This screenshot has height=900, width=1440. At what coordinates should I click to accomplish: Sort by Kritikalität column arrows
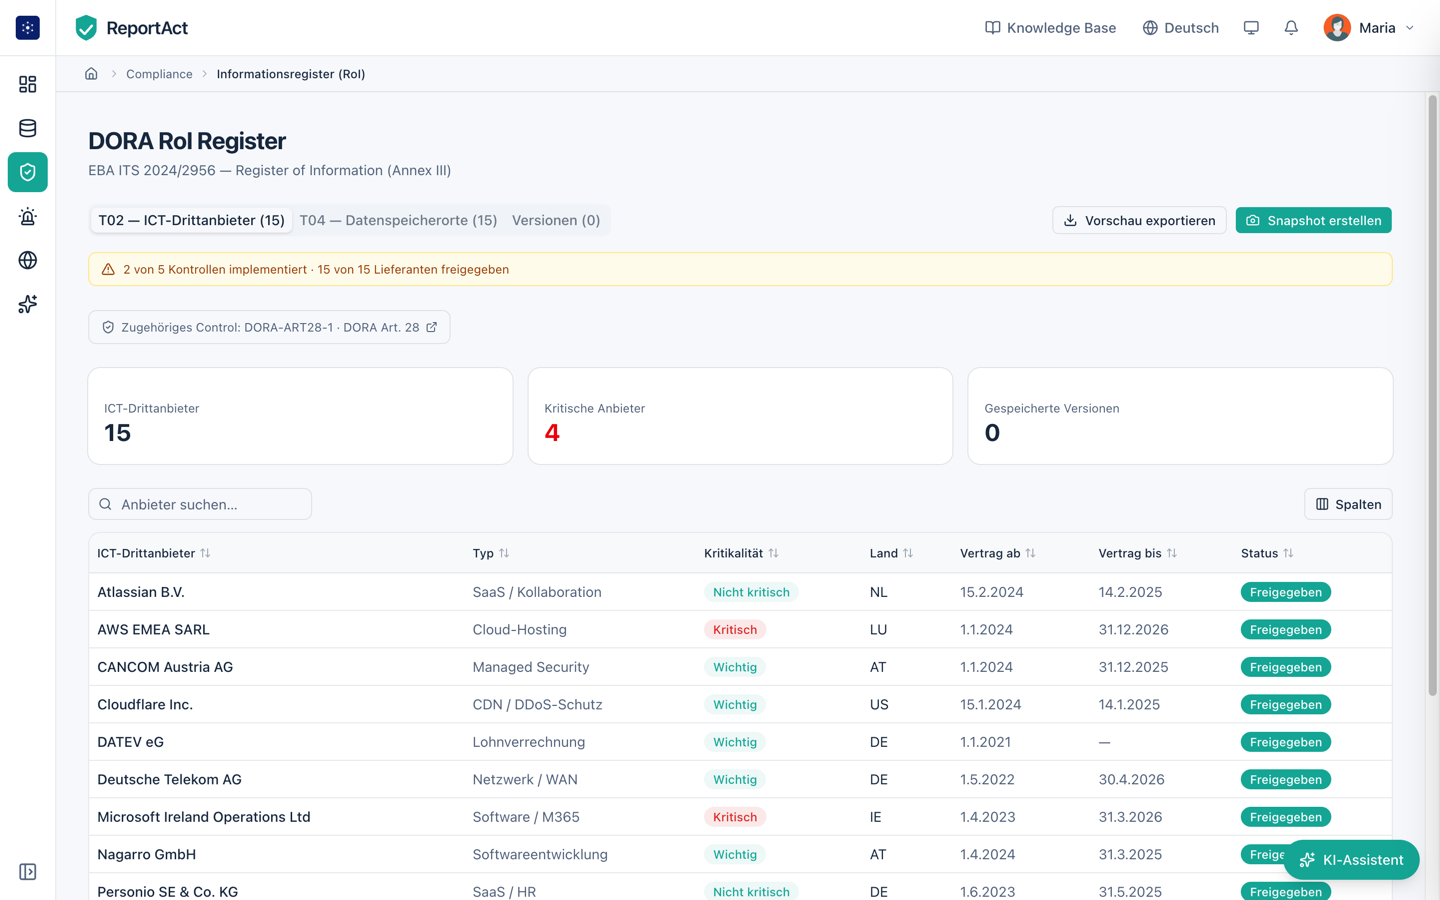tap(773, 553)
